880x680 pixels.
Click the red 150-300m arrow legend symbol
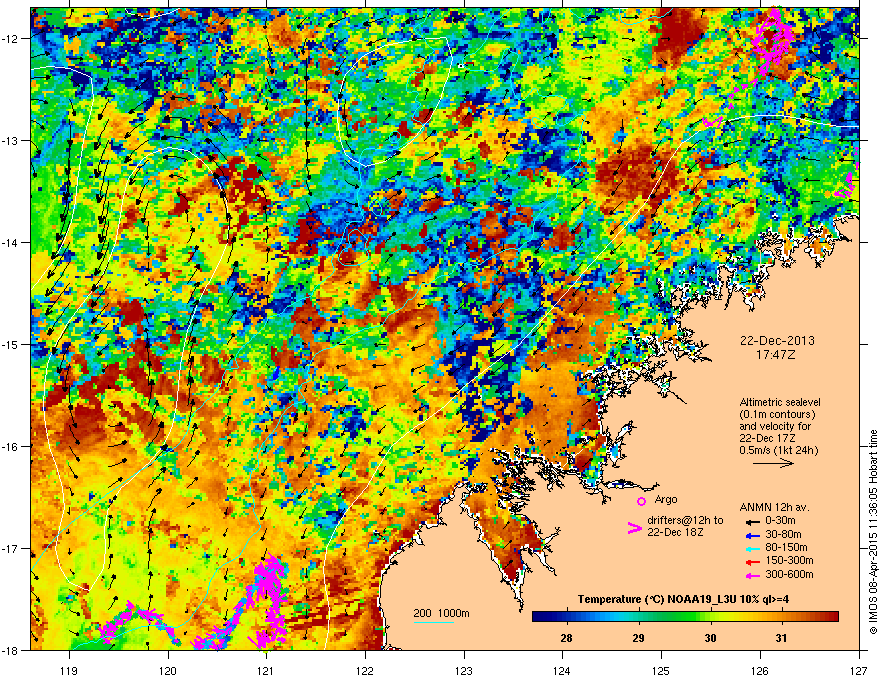point(751,561)
